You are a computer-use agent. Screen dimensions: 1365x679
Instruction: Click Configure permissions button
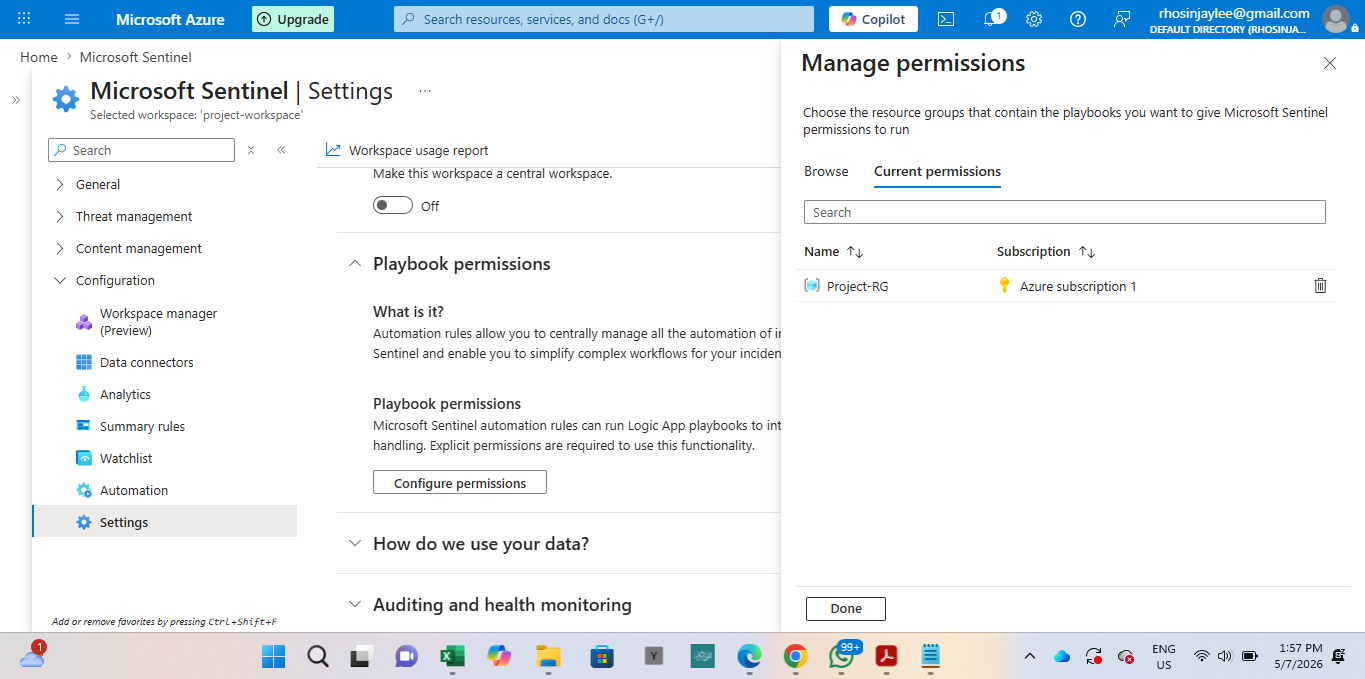(x=460, y=482)
